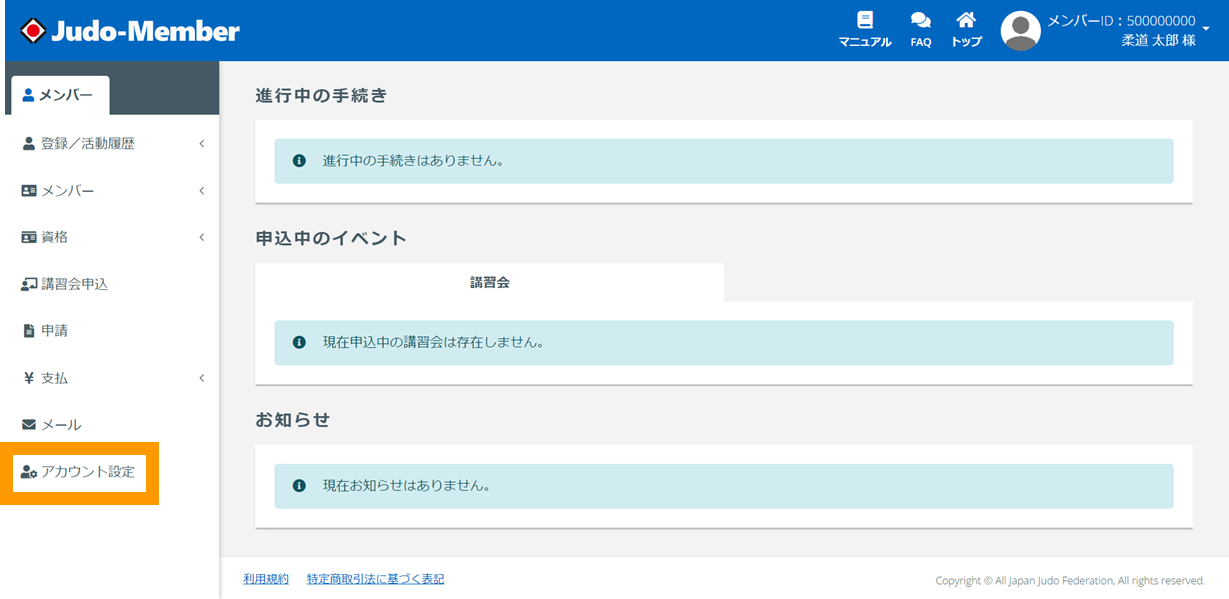Click the メンバーID：500000000 text

1121,21
